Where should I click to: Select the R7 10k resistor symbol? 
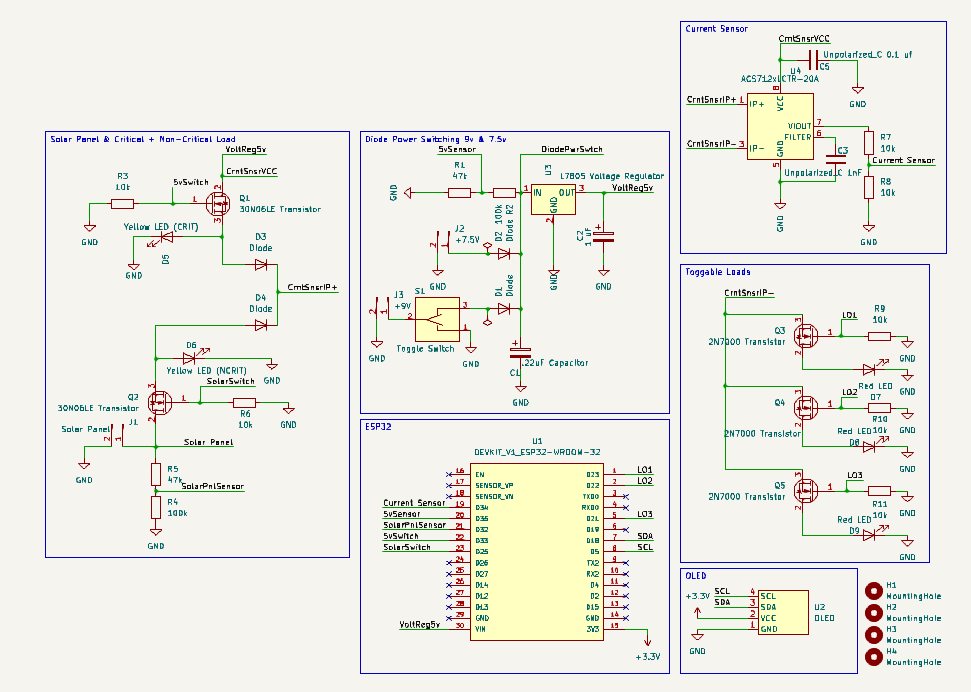click(869, 142)
